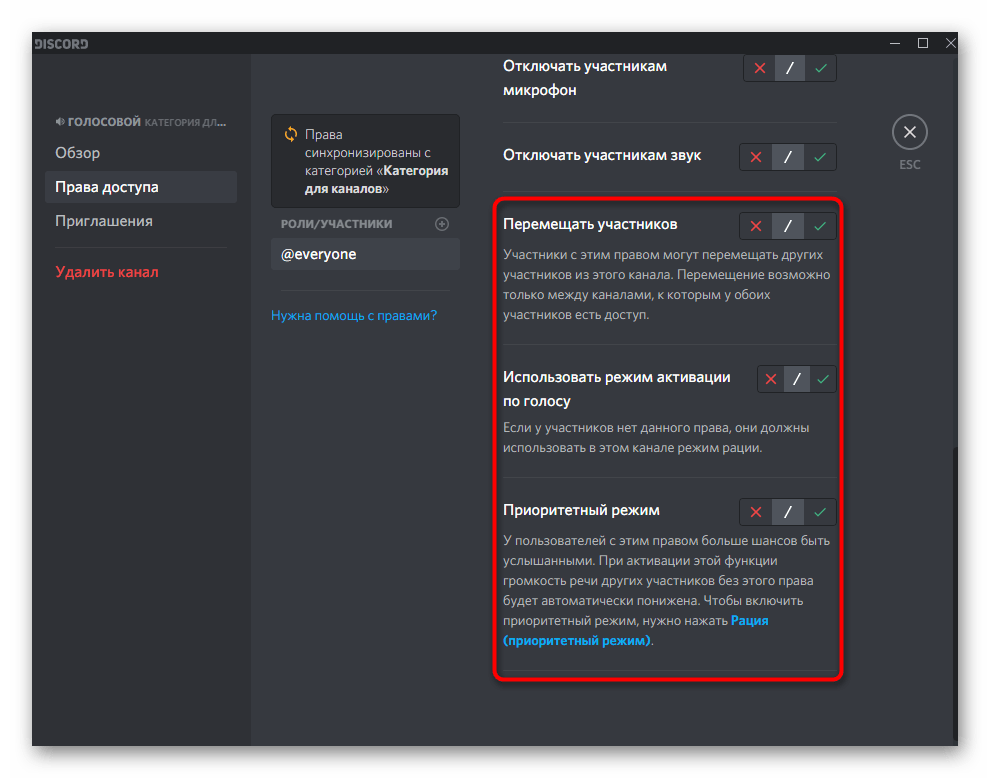Allow the mute members' microphone permission
Image resolution: width=990 pixels, height=778 pixels.
pos(821,68)
